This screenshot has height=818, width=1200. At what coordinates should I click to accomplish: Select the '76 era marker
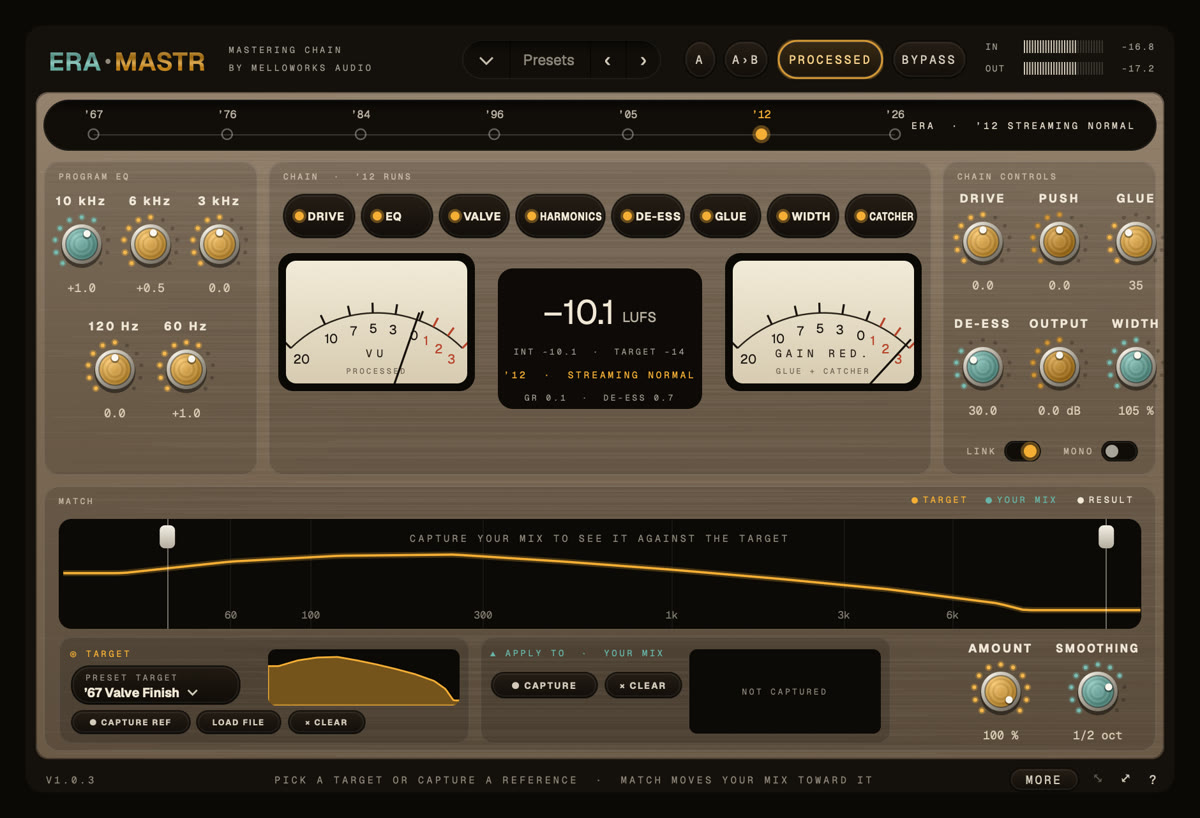tap(227, 134)
